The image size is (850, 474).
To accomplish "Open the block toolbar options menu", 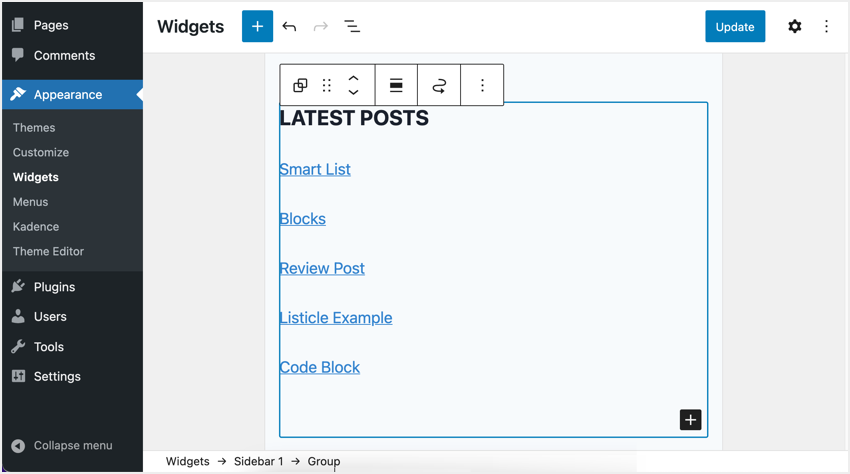I will click(x=482, y=86).
